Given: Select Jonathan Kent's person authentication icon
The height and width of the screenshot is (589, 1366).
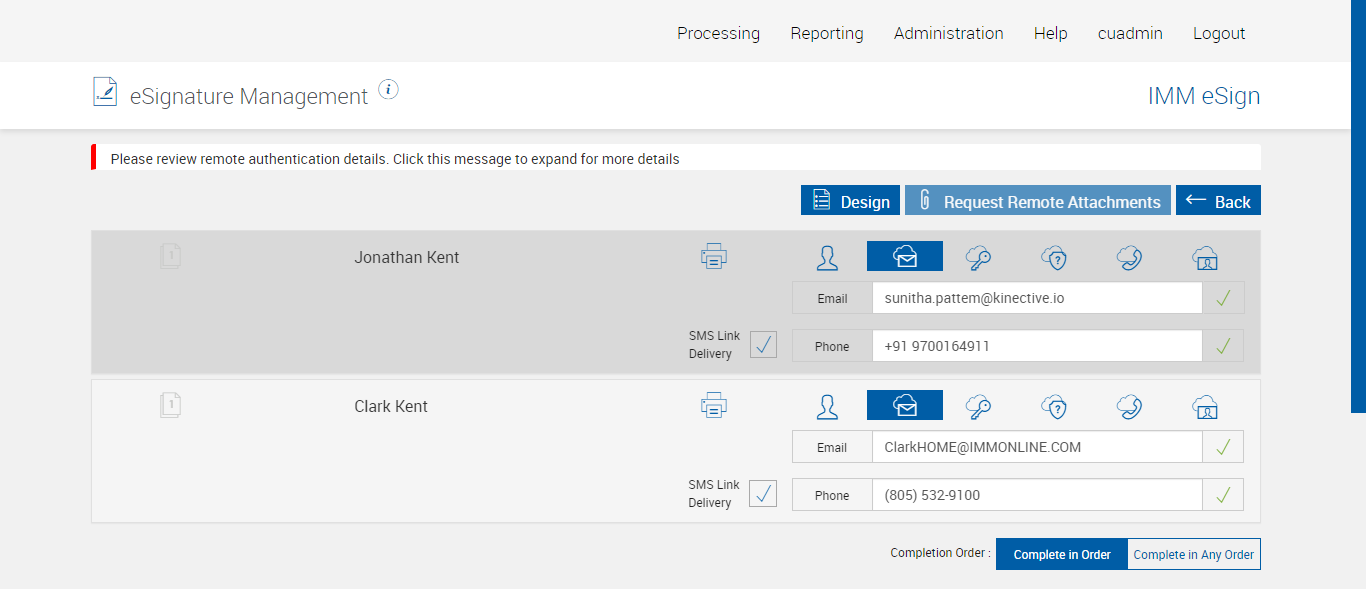Looking at the screenshot, I should pyautogui.click(x=827, y=258).
